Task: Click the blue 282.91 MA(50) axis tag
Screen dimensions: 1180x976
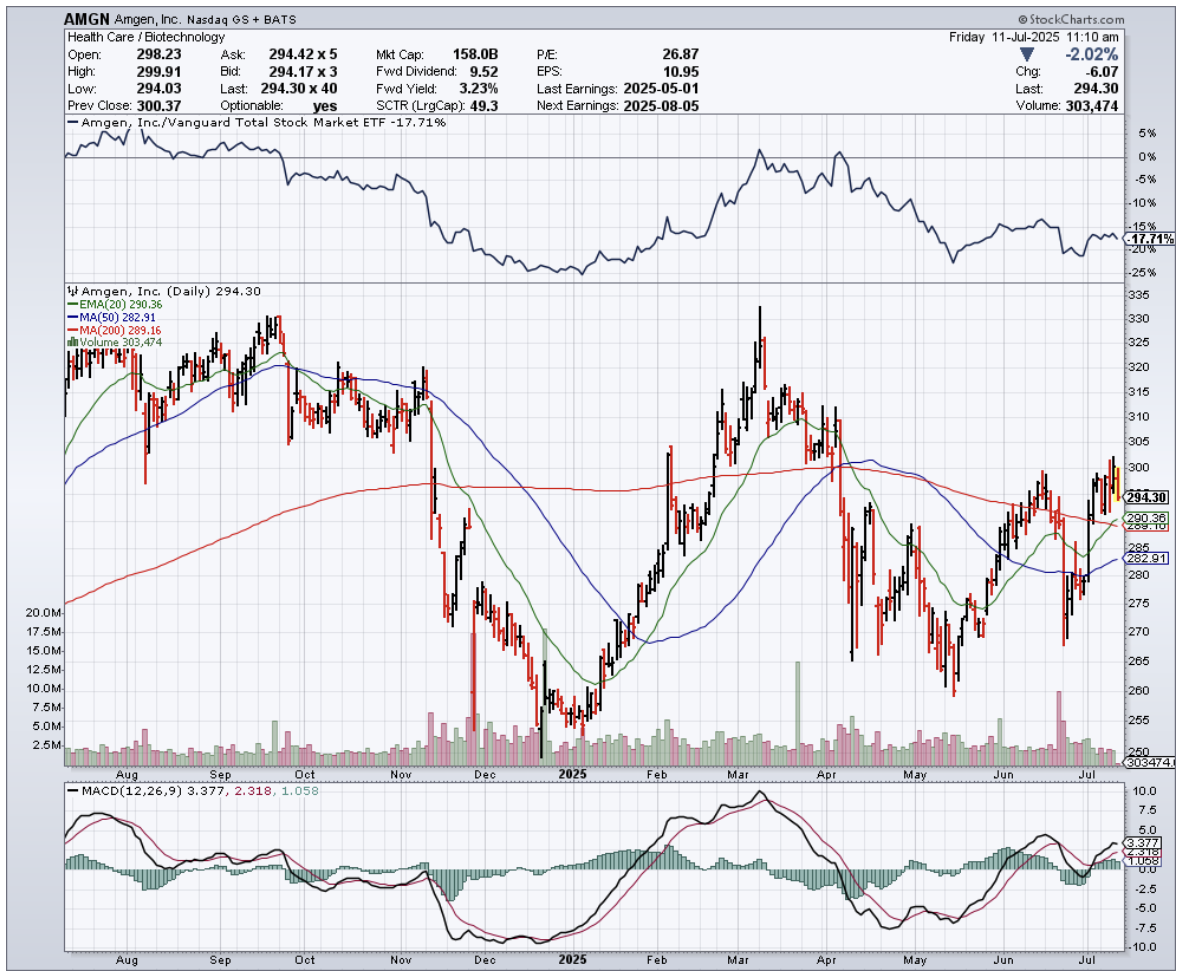Action: pyautogui.click(x=1147, y=559)
